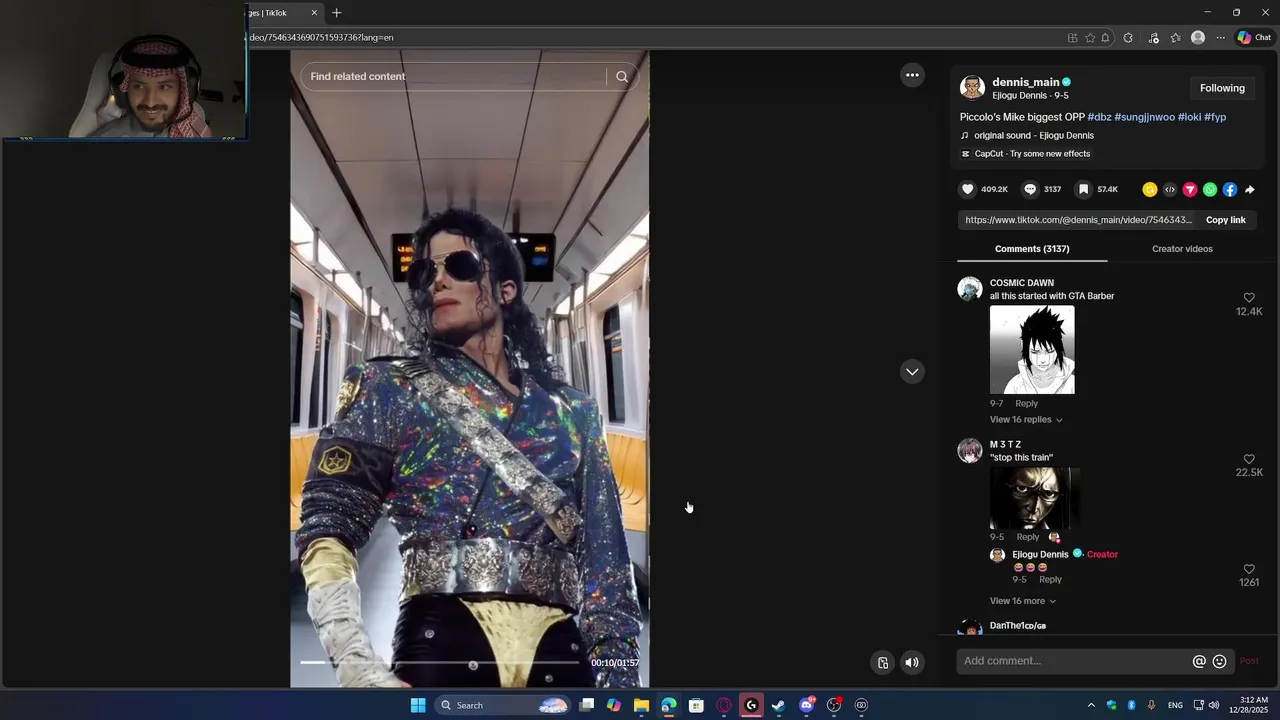The image size is (1280, 720).
Task: Open Discord from the taskbar
Action: coord(806,705)
